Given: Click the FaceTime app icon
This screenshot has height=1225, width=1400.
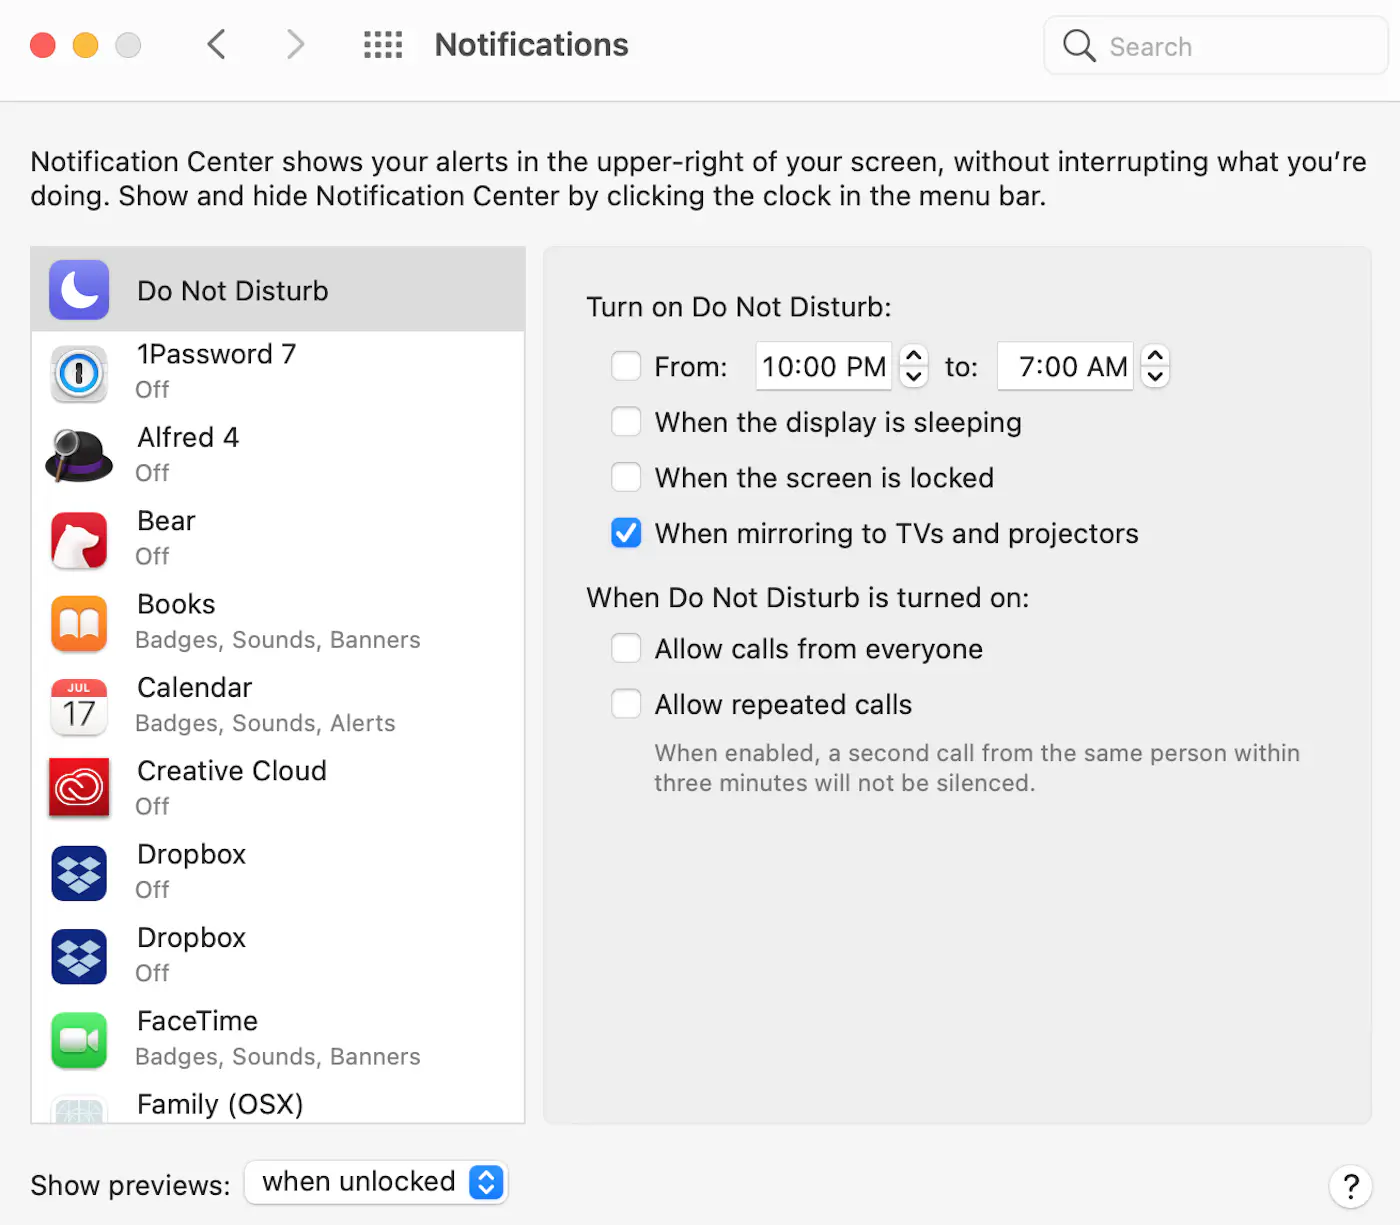Looking at the screenshot, I should coord(78,1040).
